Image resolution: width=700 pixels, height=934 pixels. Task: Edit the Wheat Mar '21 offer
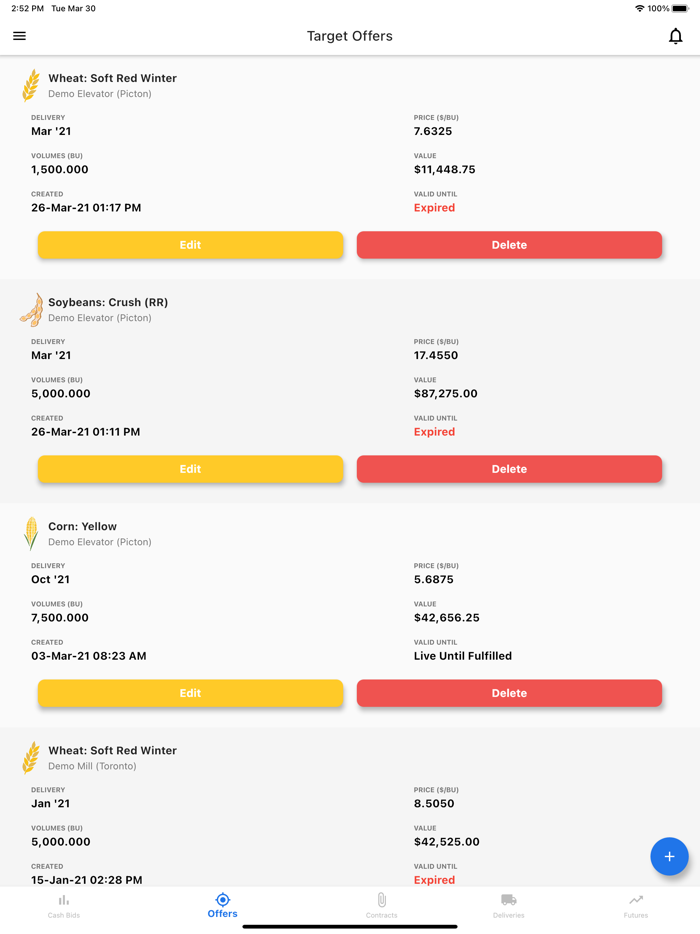point(190,245)
